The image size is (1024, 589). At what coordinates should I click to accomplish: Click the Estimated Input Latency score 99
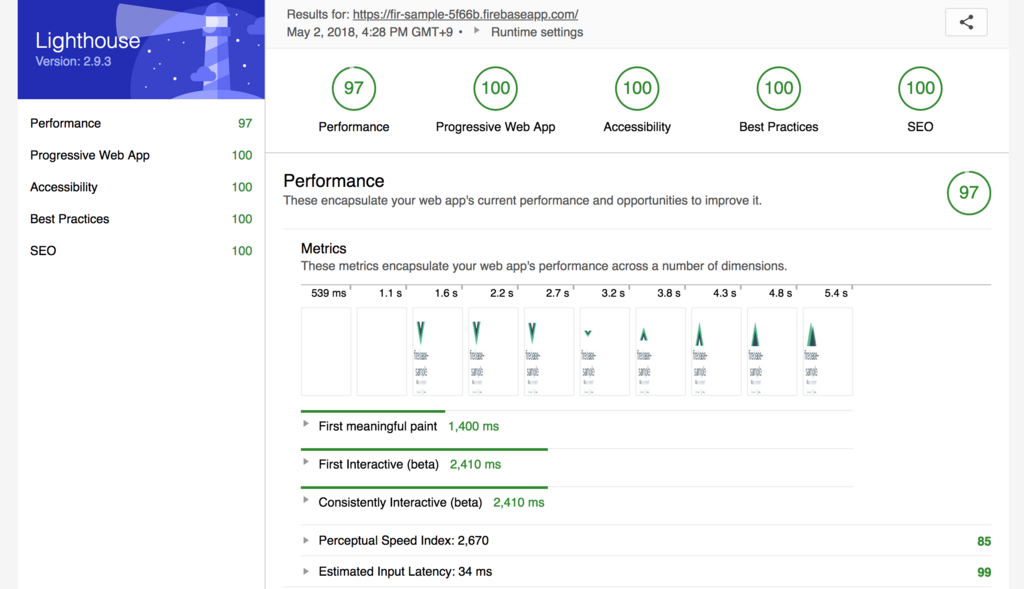click(x=984, y=572)
